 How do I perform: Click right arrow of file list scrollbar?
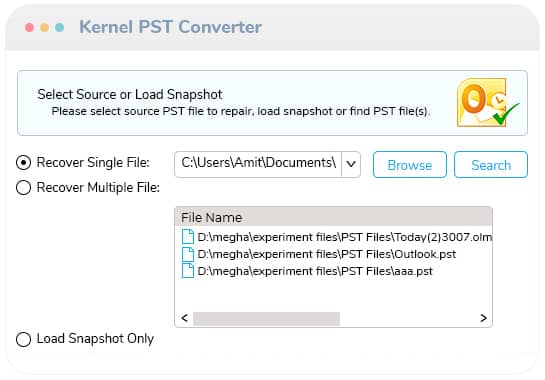click(x=483, y=318)
